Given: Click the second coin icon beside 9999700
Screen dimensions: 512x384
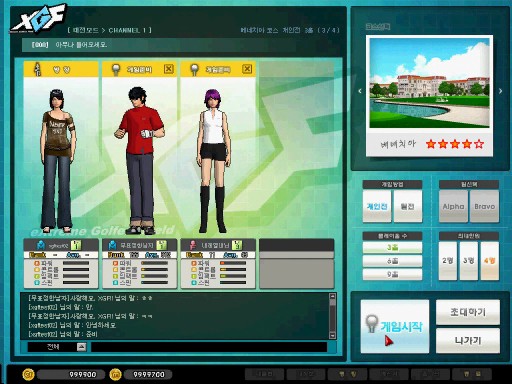Looking at the screenshot, I should pos(115,374).
